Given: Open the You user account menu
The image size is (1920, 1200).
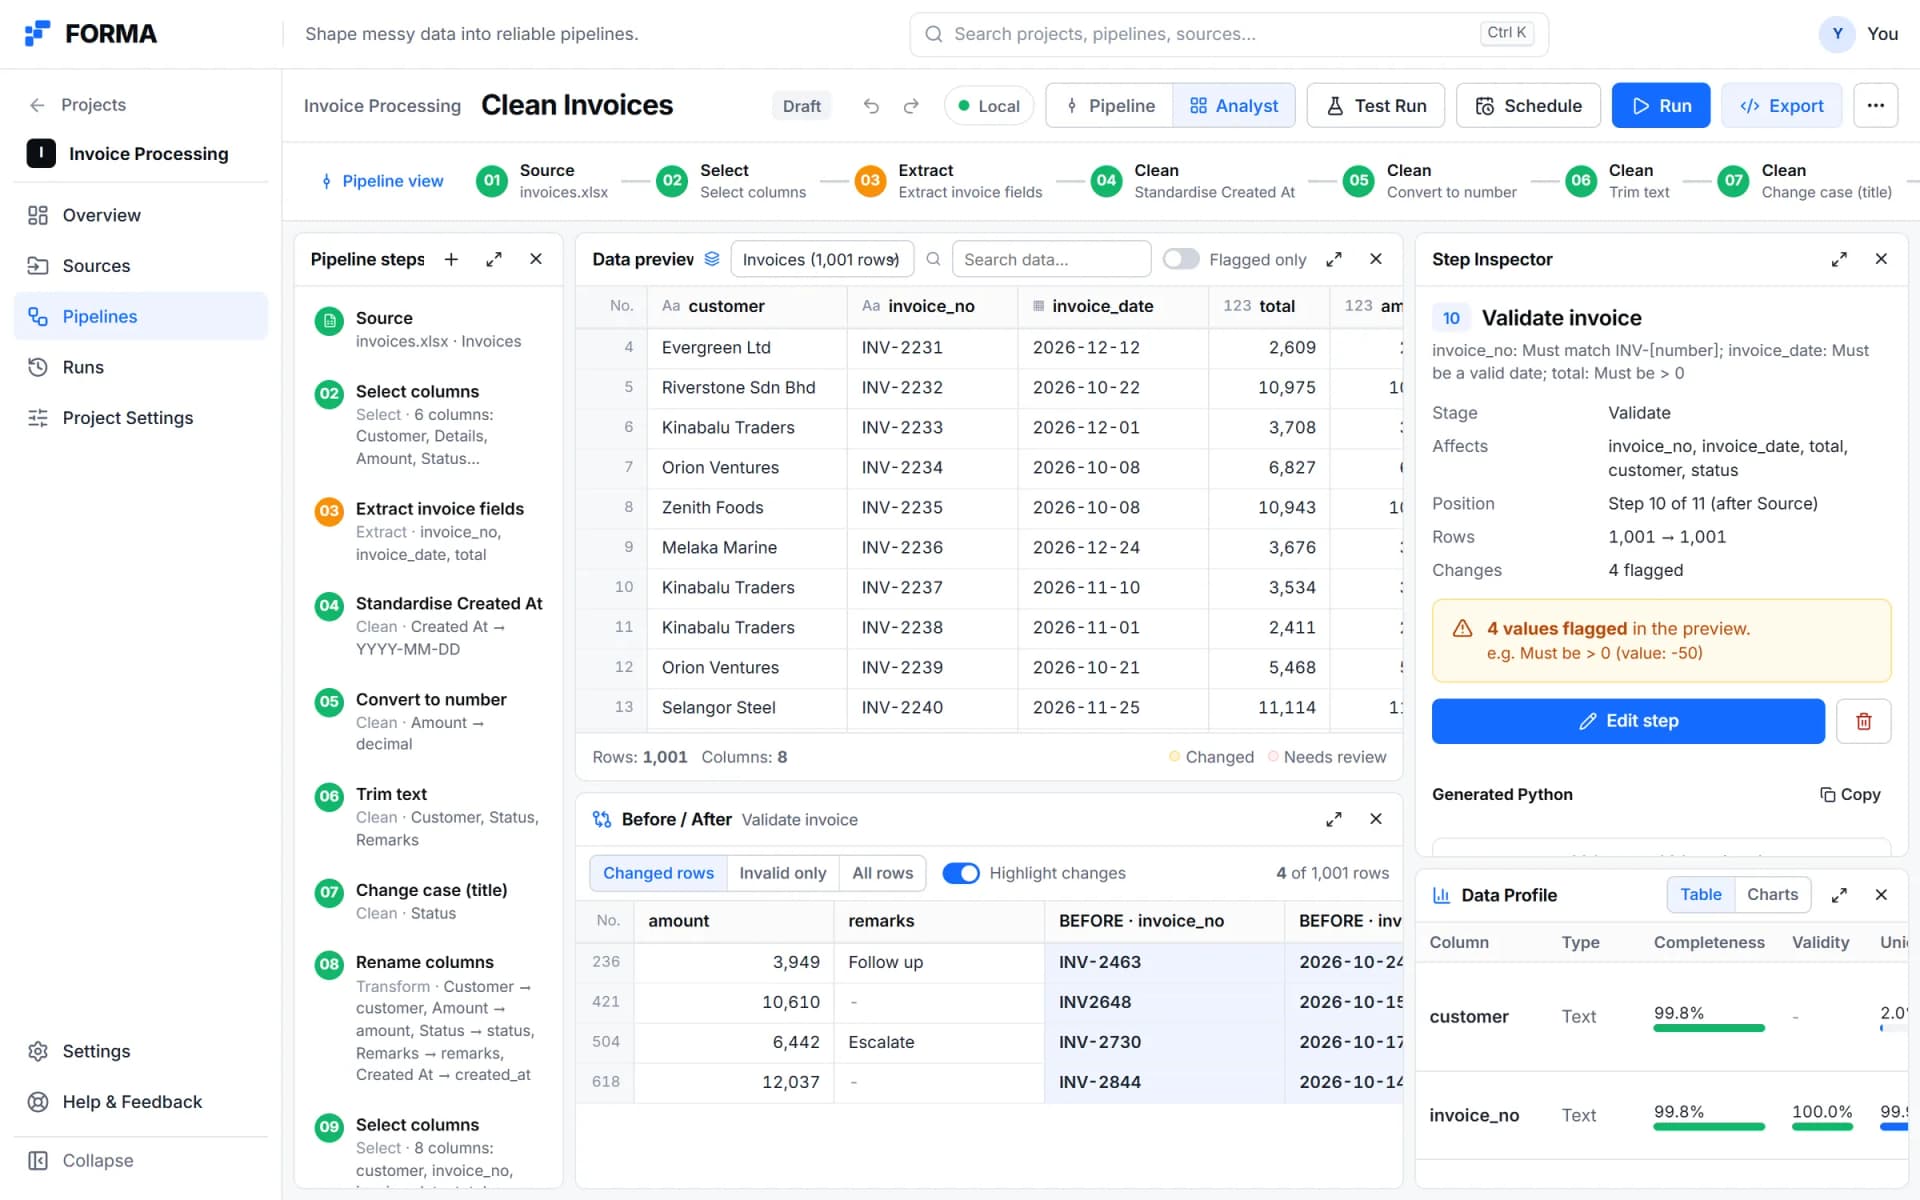Looking at the screenshot, I should 1859,34.
